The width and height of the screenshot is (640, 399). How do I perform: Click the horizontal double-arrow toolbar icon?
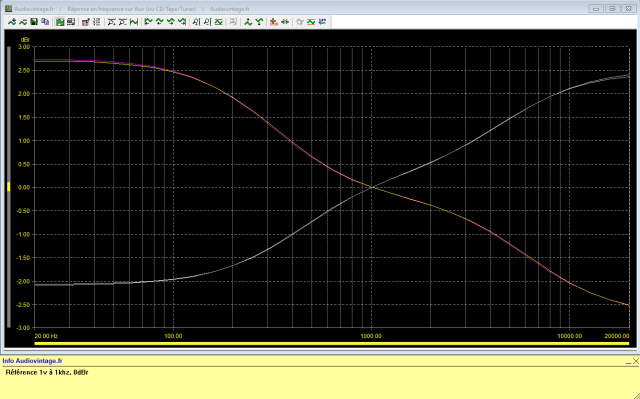[x=285, y=22]
